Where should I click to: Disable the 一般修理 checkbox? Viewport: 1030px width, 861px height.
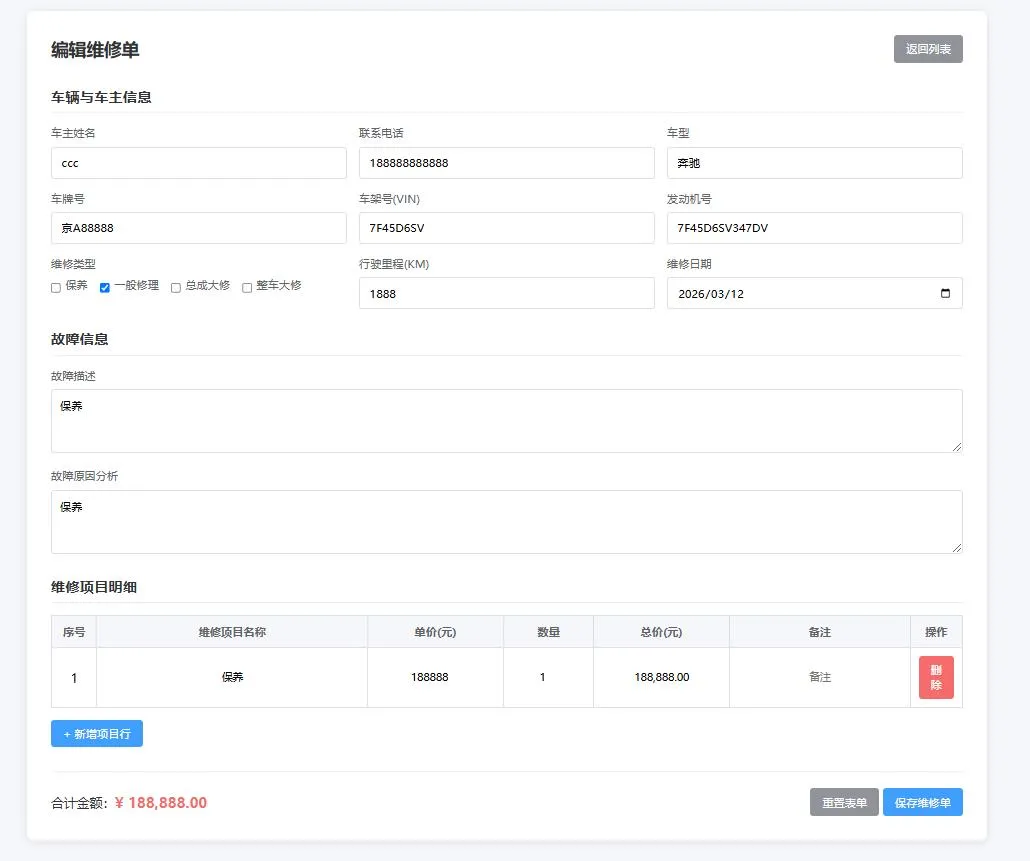(x=104, y=287)
